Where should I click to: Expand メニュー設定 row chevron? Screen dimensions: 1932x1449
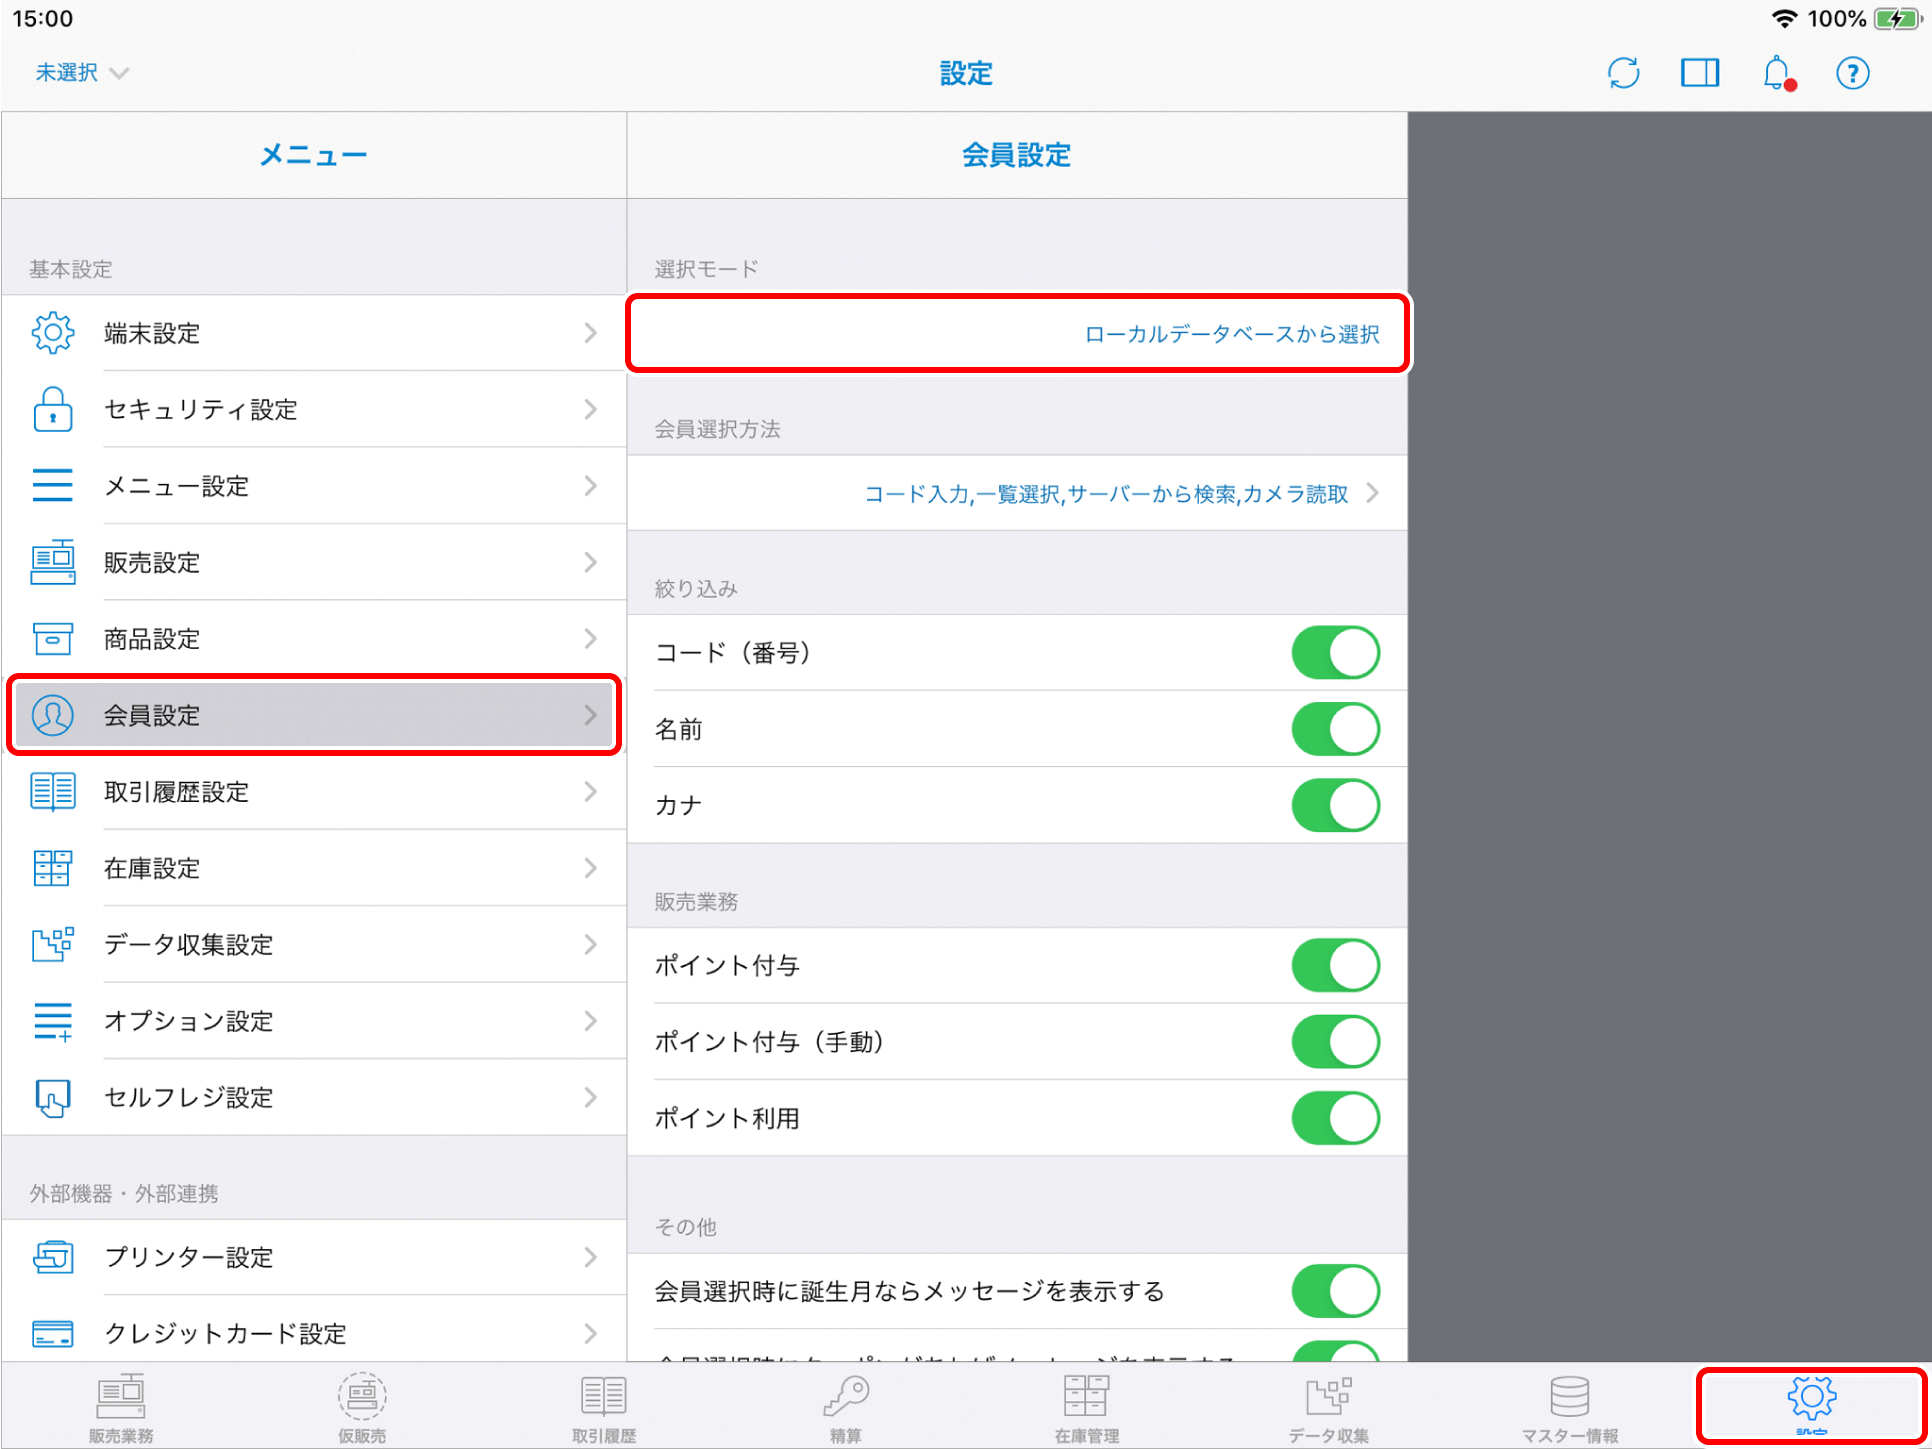pos(591,486)
